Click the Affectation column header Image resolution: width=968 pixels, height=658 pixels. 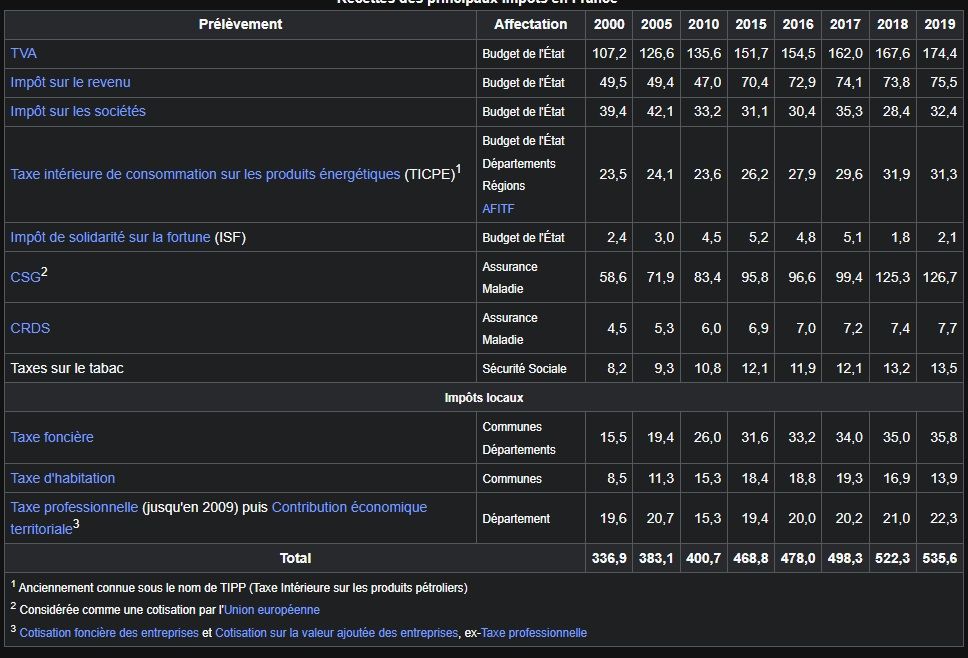click(x=530, y=24)
